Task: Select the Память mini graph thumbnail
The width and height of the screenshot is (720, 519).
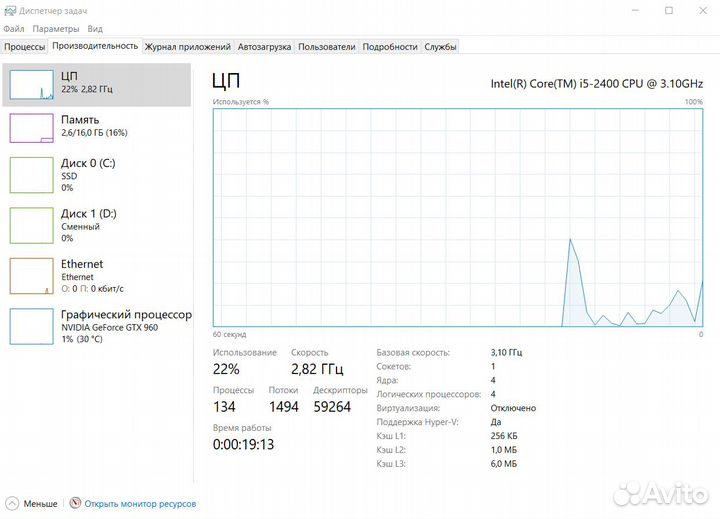Action: coord(32,128)
